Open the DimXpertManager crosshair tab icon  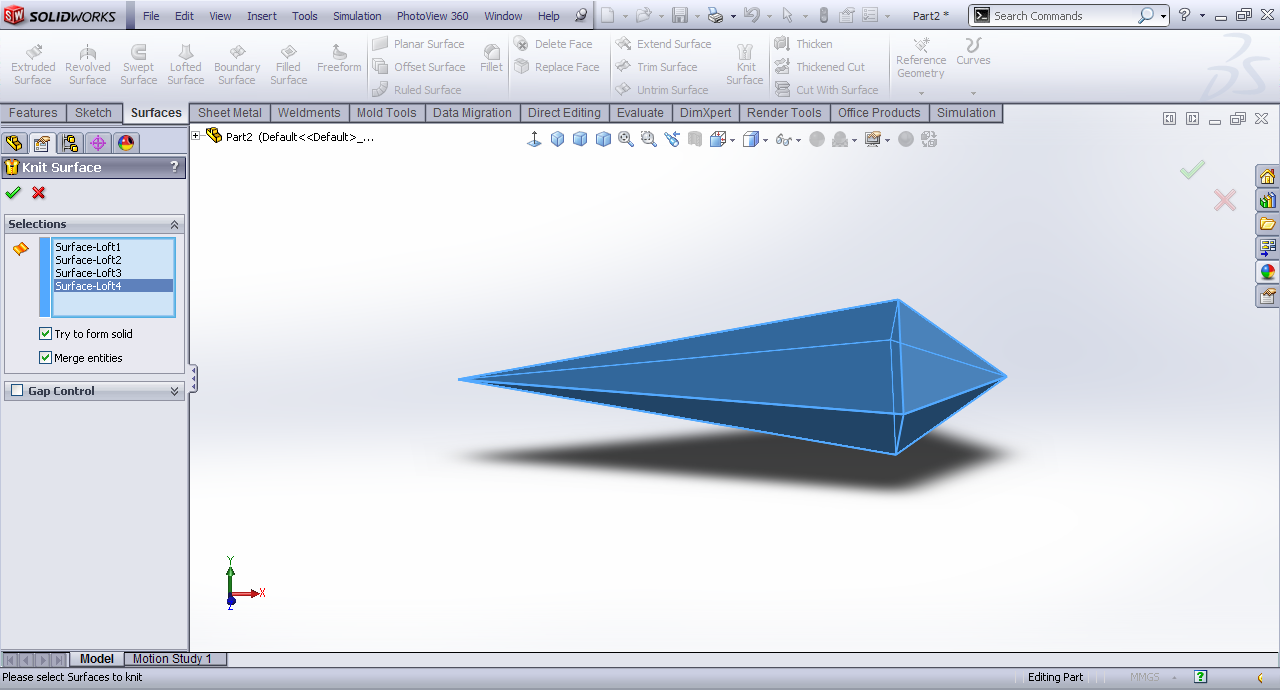tap(98, 143)
